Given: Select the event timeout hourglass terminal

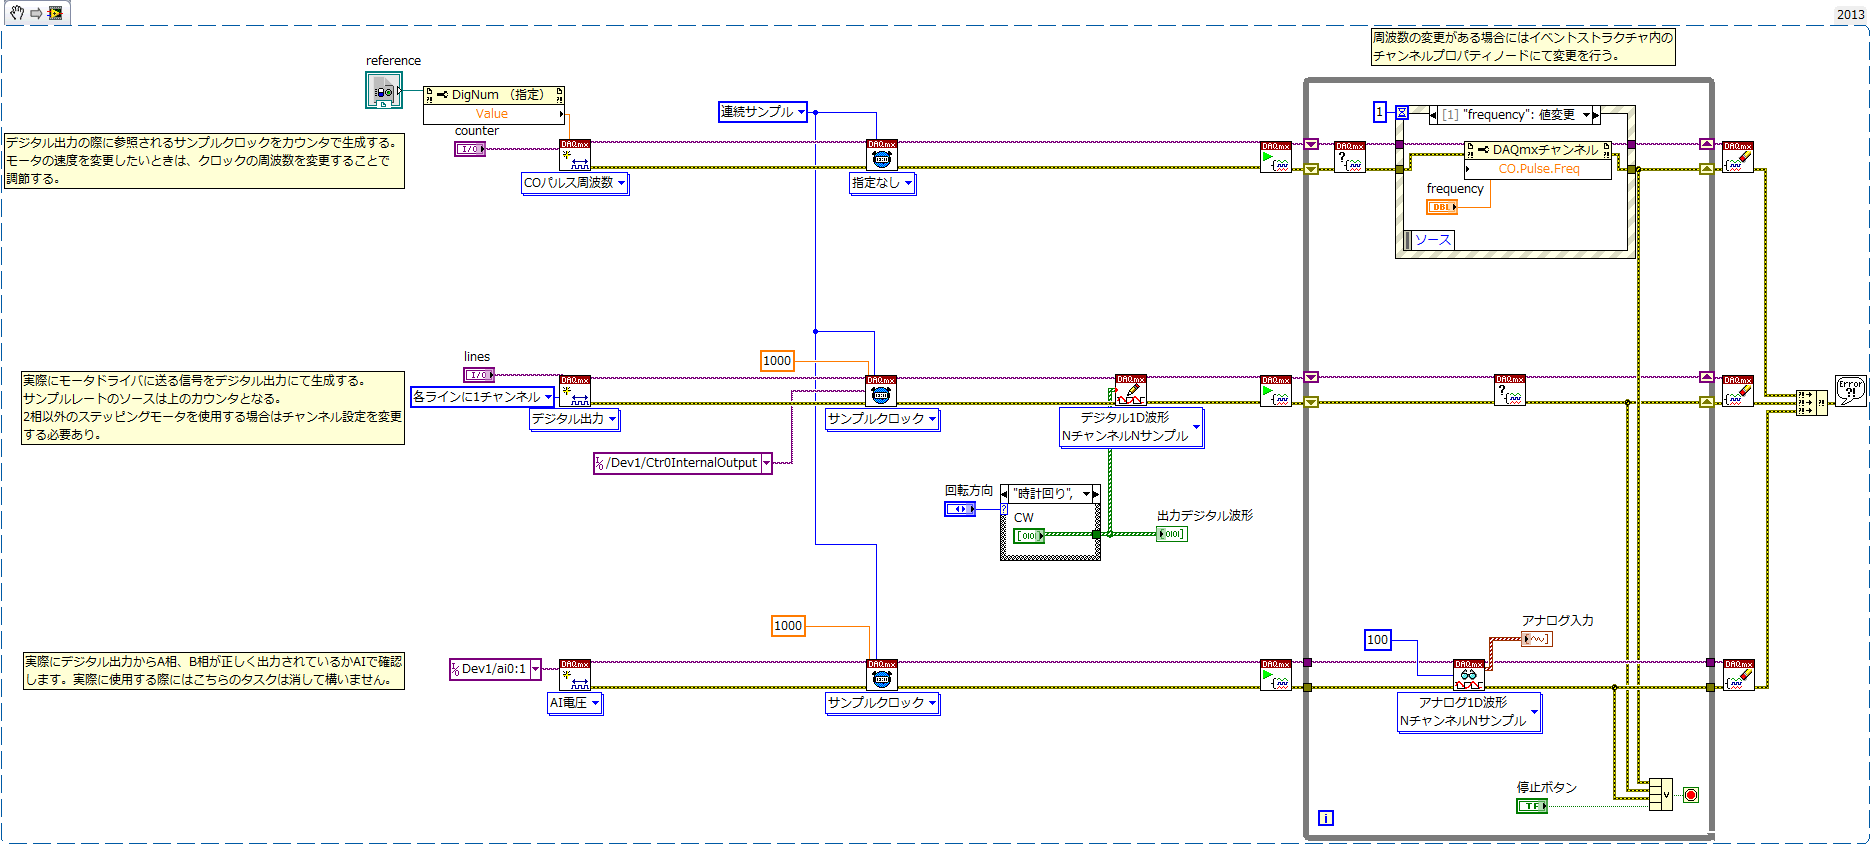Looking at the screenshot, I should click(x=1402, y=113).
